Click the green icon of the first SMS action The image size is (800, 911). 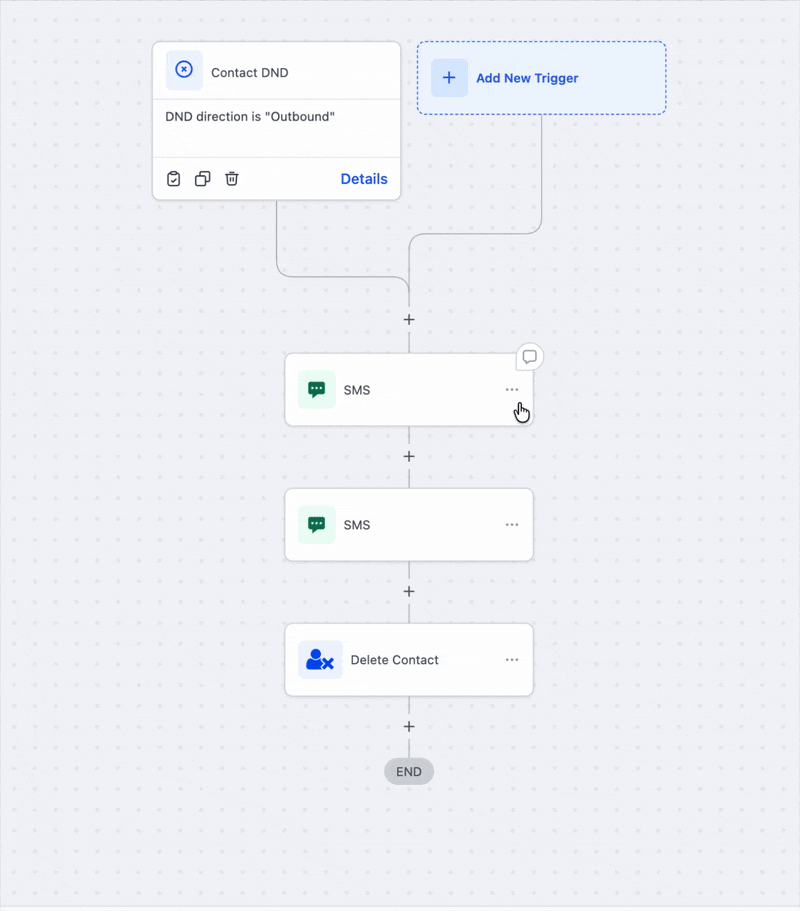pos(316,390)
